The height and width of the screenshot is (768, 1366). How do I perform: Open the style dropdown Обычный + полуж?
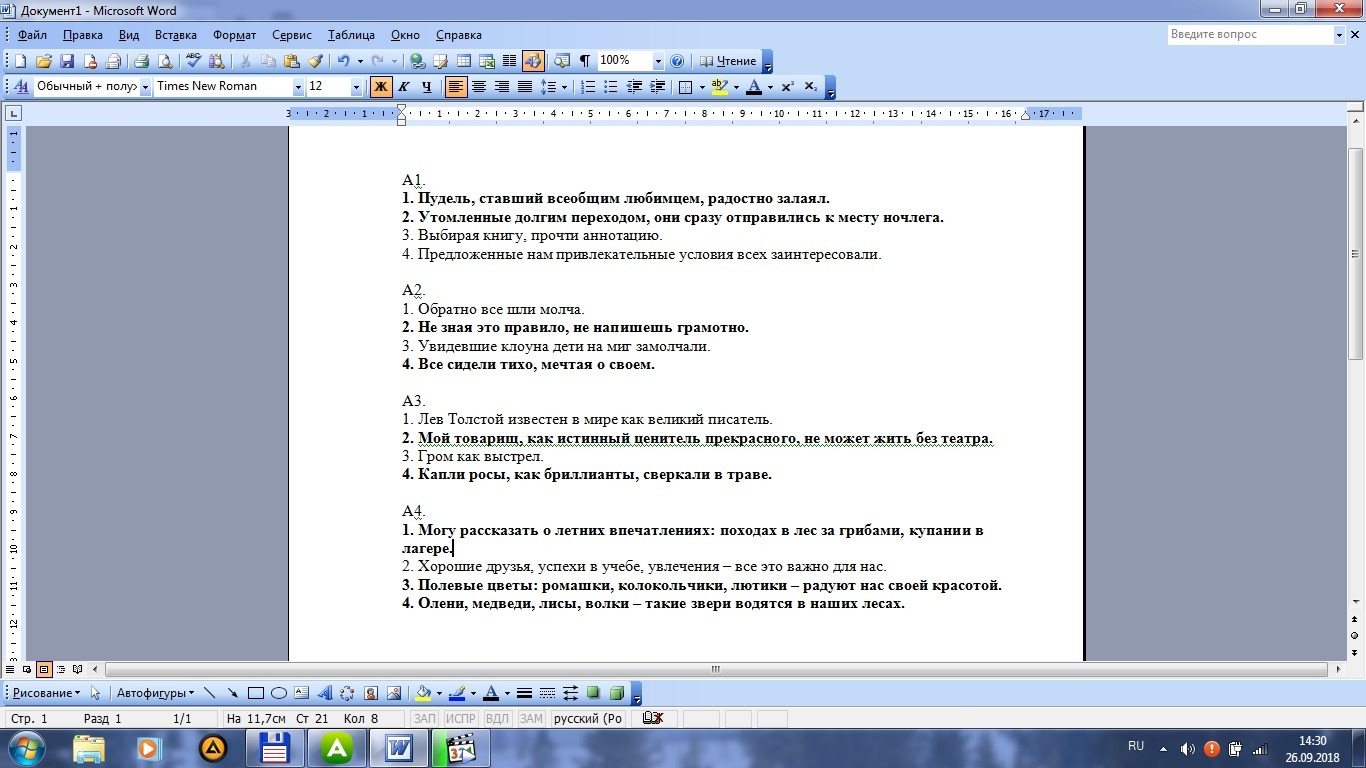pos(145,87)
